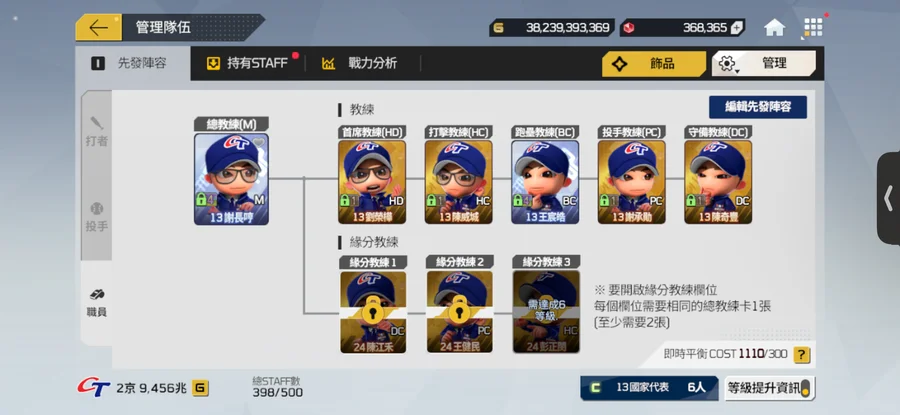900x415 pixels.
Task: Add gems with the plus icon
Action: point(736,28)
